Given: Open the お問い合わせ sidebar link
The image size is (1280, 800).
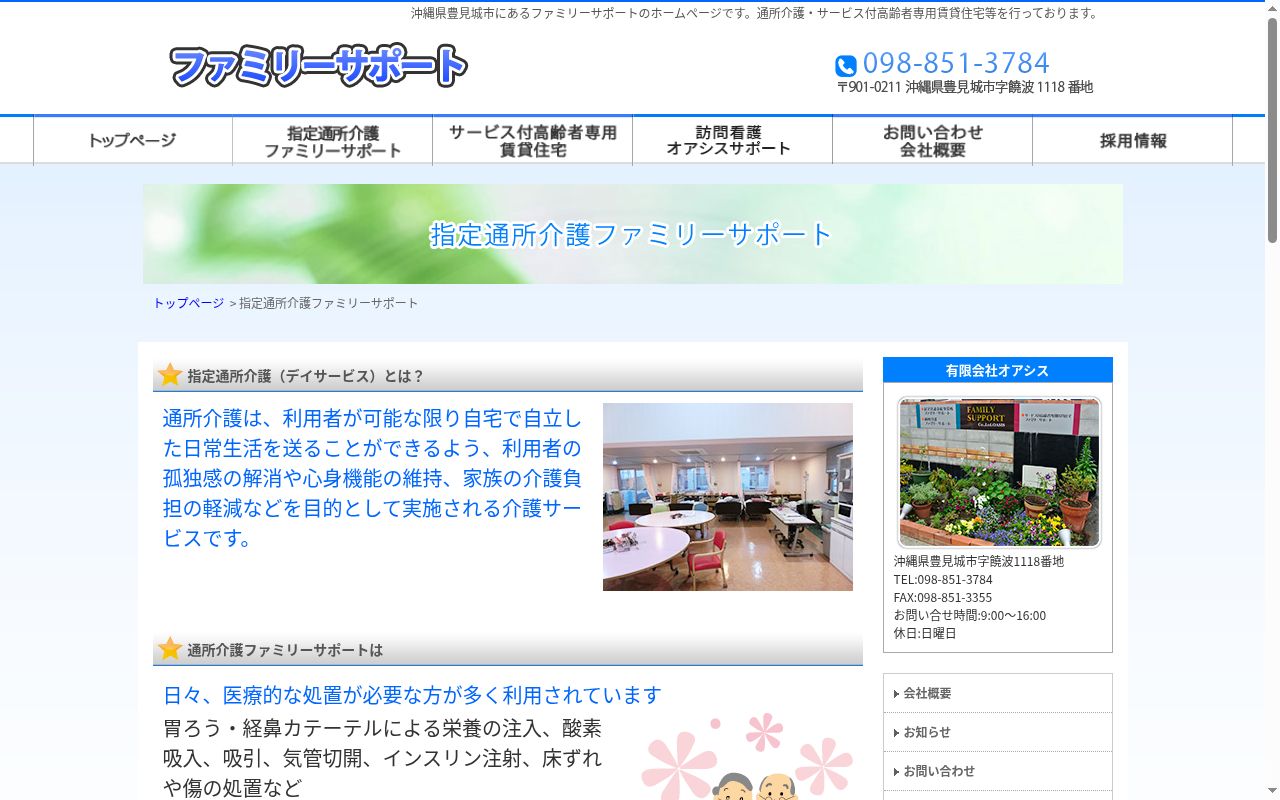Looking at the screenshot, I should pyautogui.click(x=998, y=771).
